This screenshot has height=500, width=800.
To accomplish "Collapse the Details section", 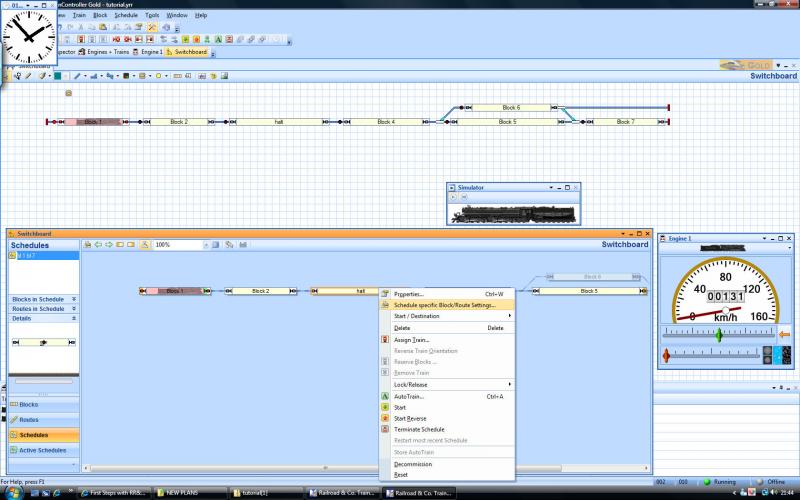I will [73, 319].
